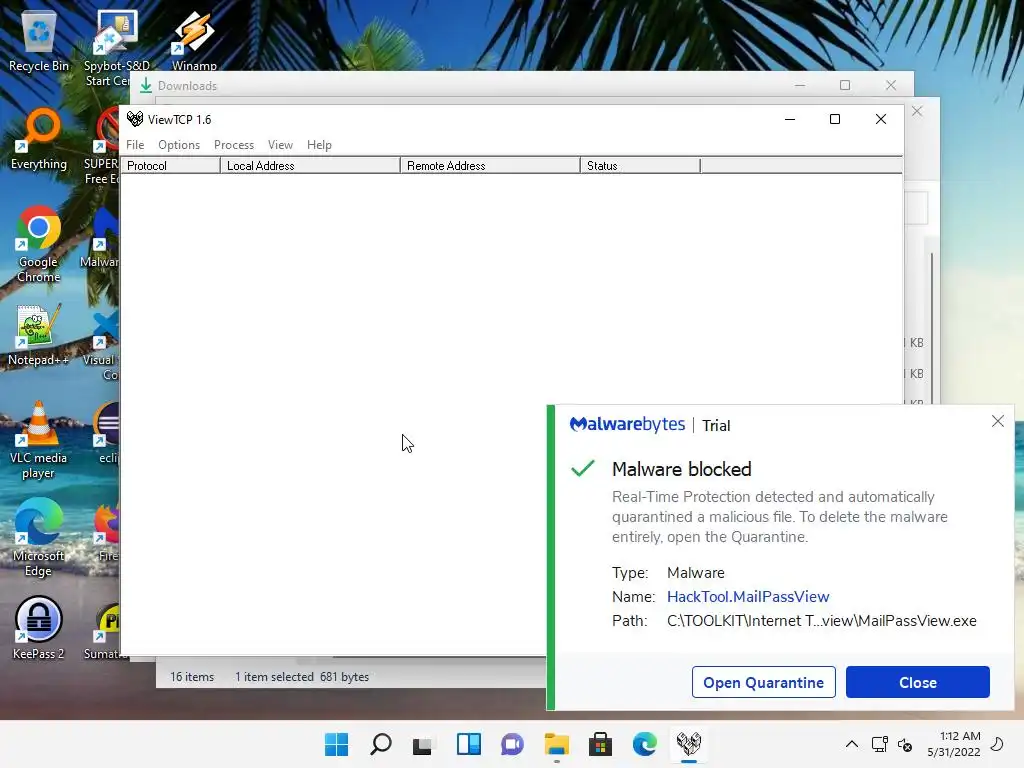Click the muted volume tray icon
This screenshot has height=768, width=1024.
pyautogui.click(x=905, y=744)
